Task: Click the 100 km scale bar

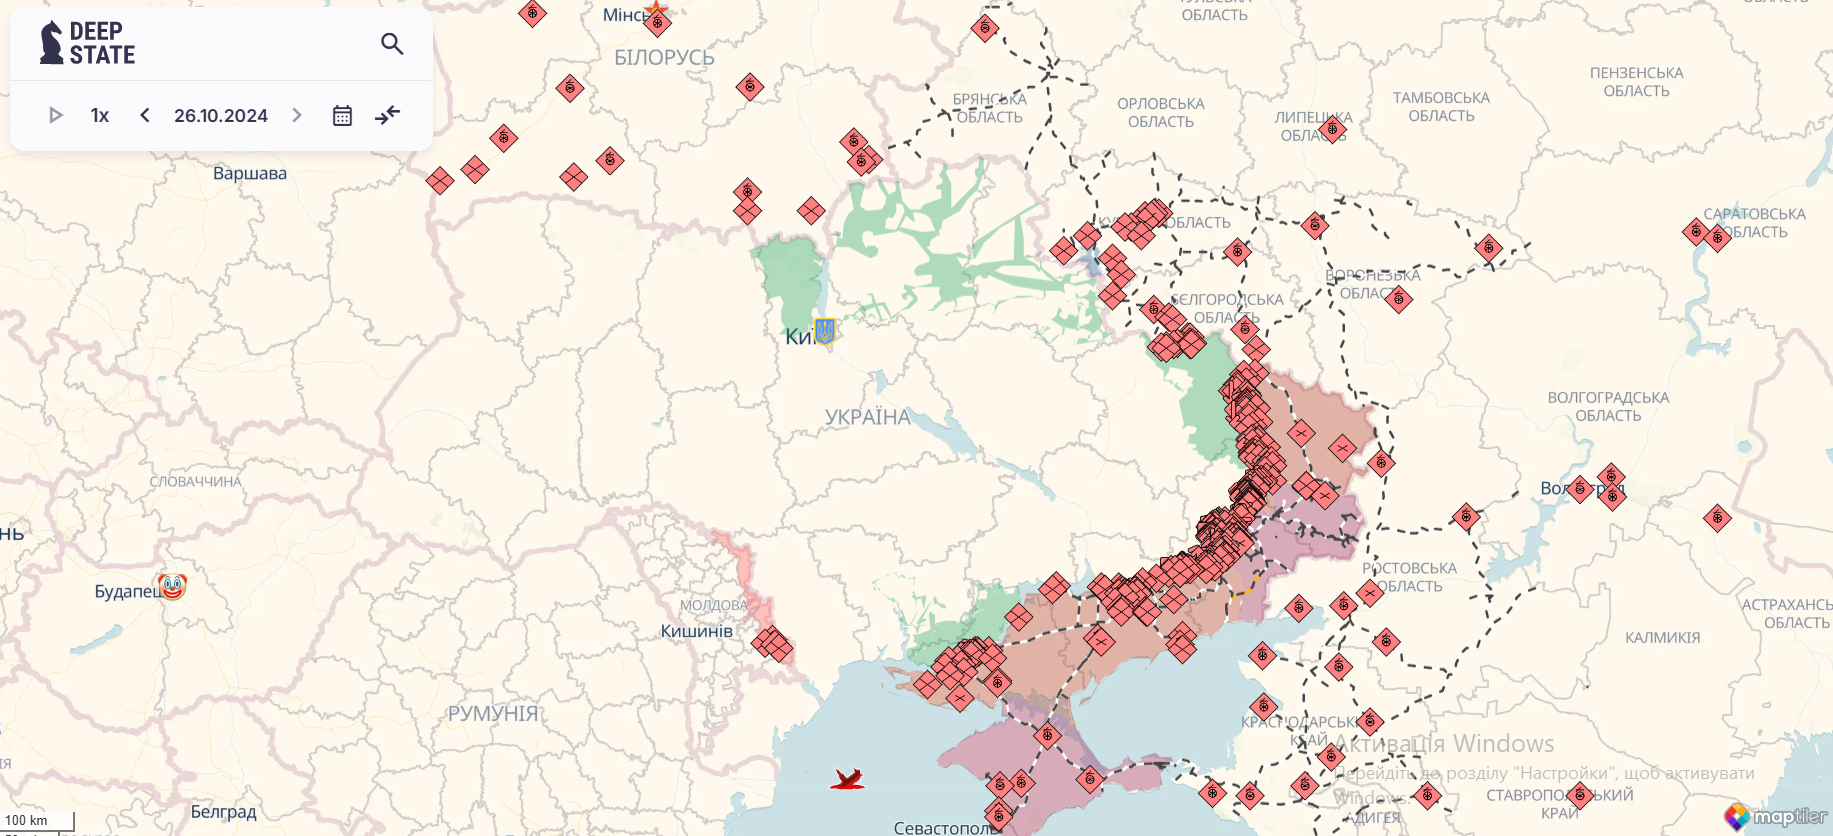Action: pos(37,821)
